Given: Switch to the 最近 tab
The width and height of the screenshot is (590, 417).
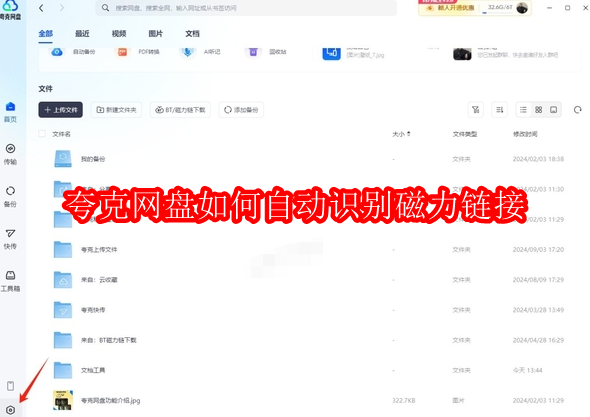Looking at the screenshot, I should (x=82, y=34).
